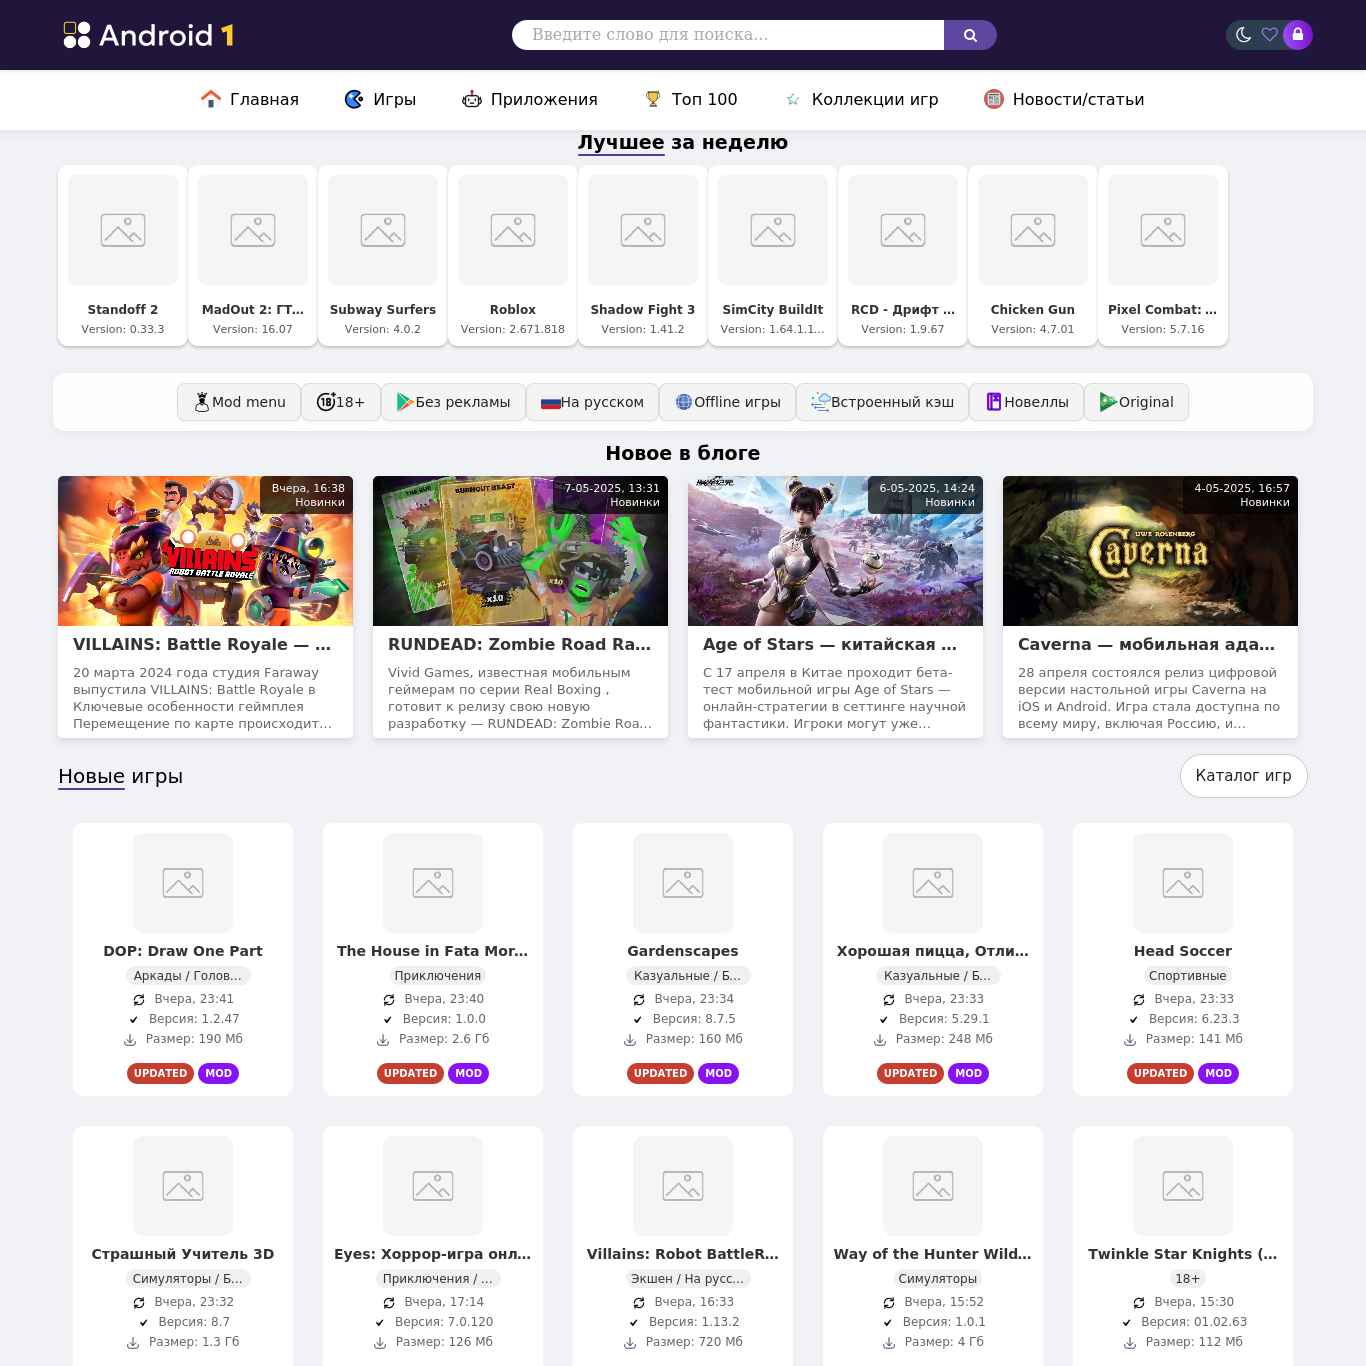Open favorites heart icon in header
The image size is (1366, 1366).
pos(1269,35)
